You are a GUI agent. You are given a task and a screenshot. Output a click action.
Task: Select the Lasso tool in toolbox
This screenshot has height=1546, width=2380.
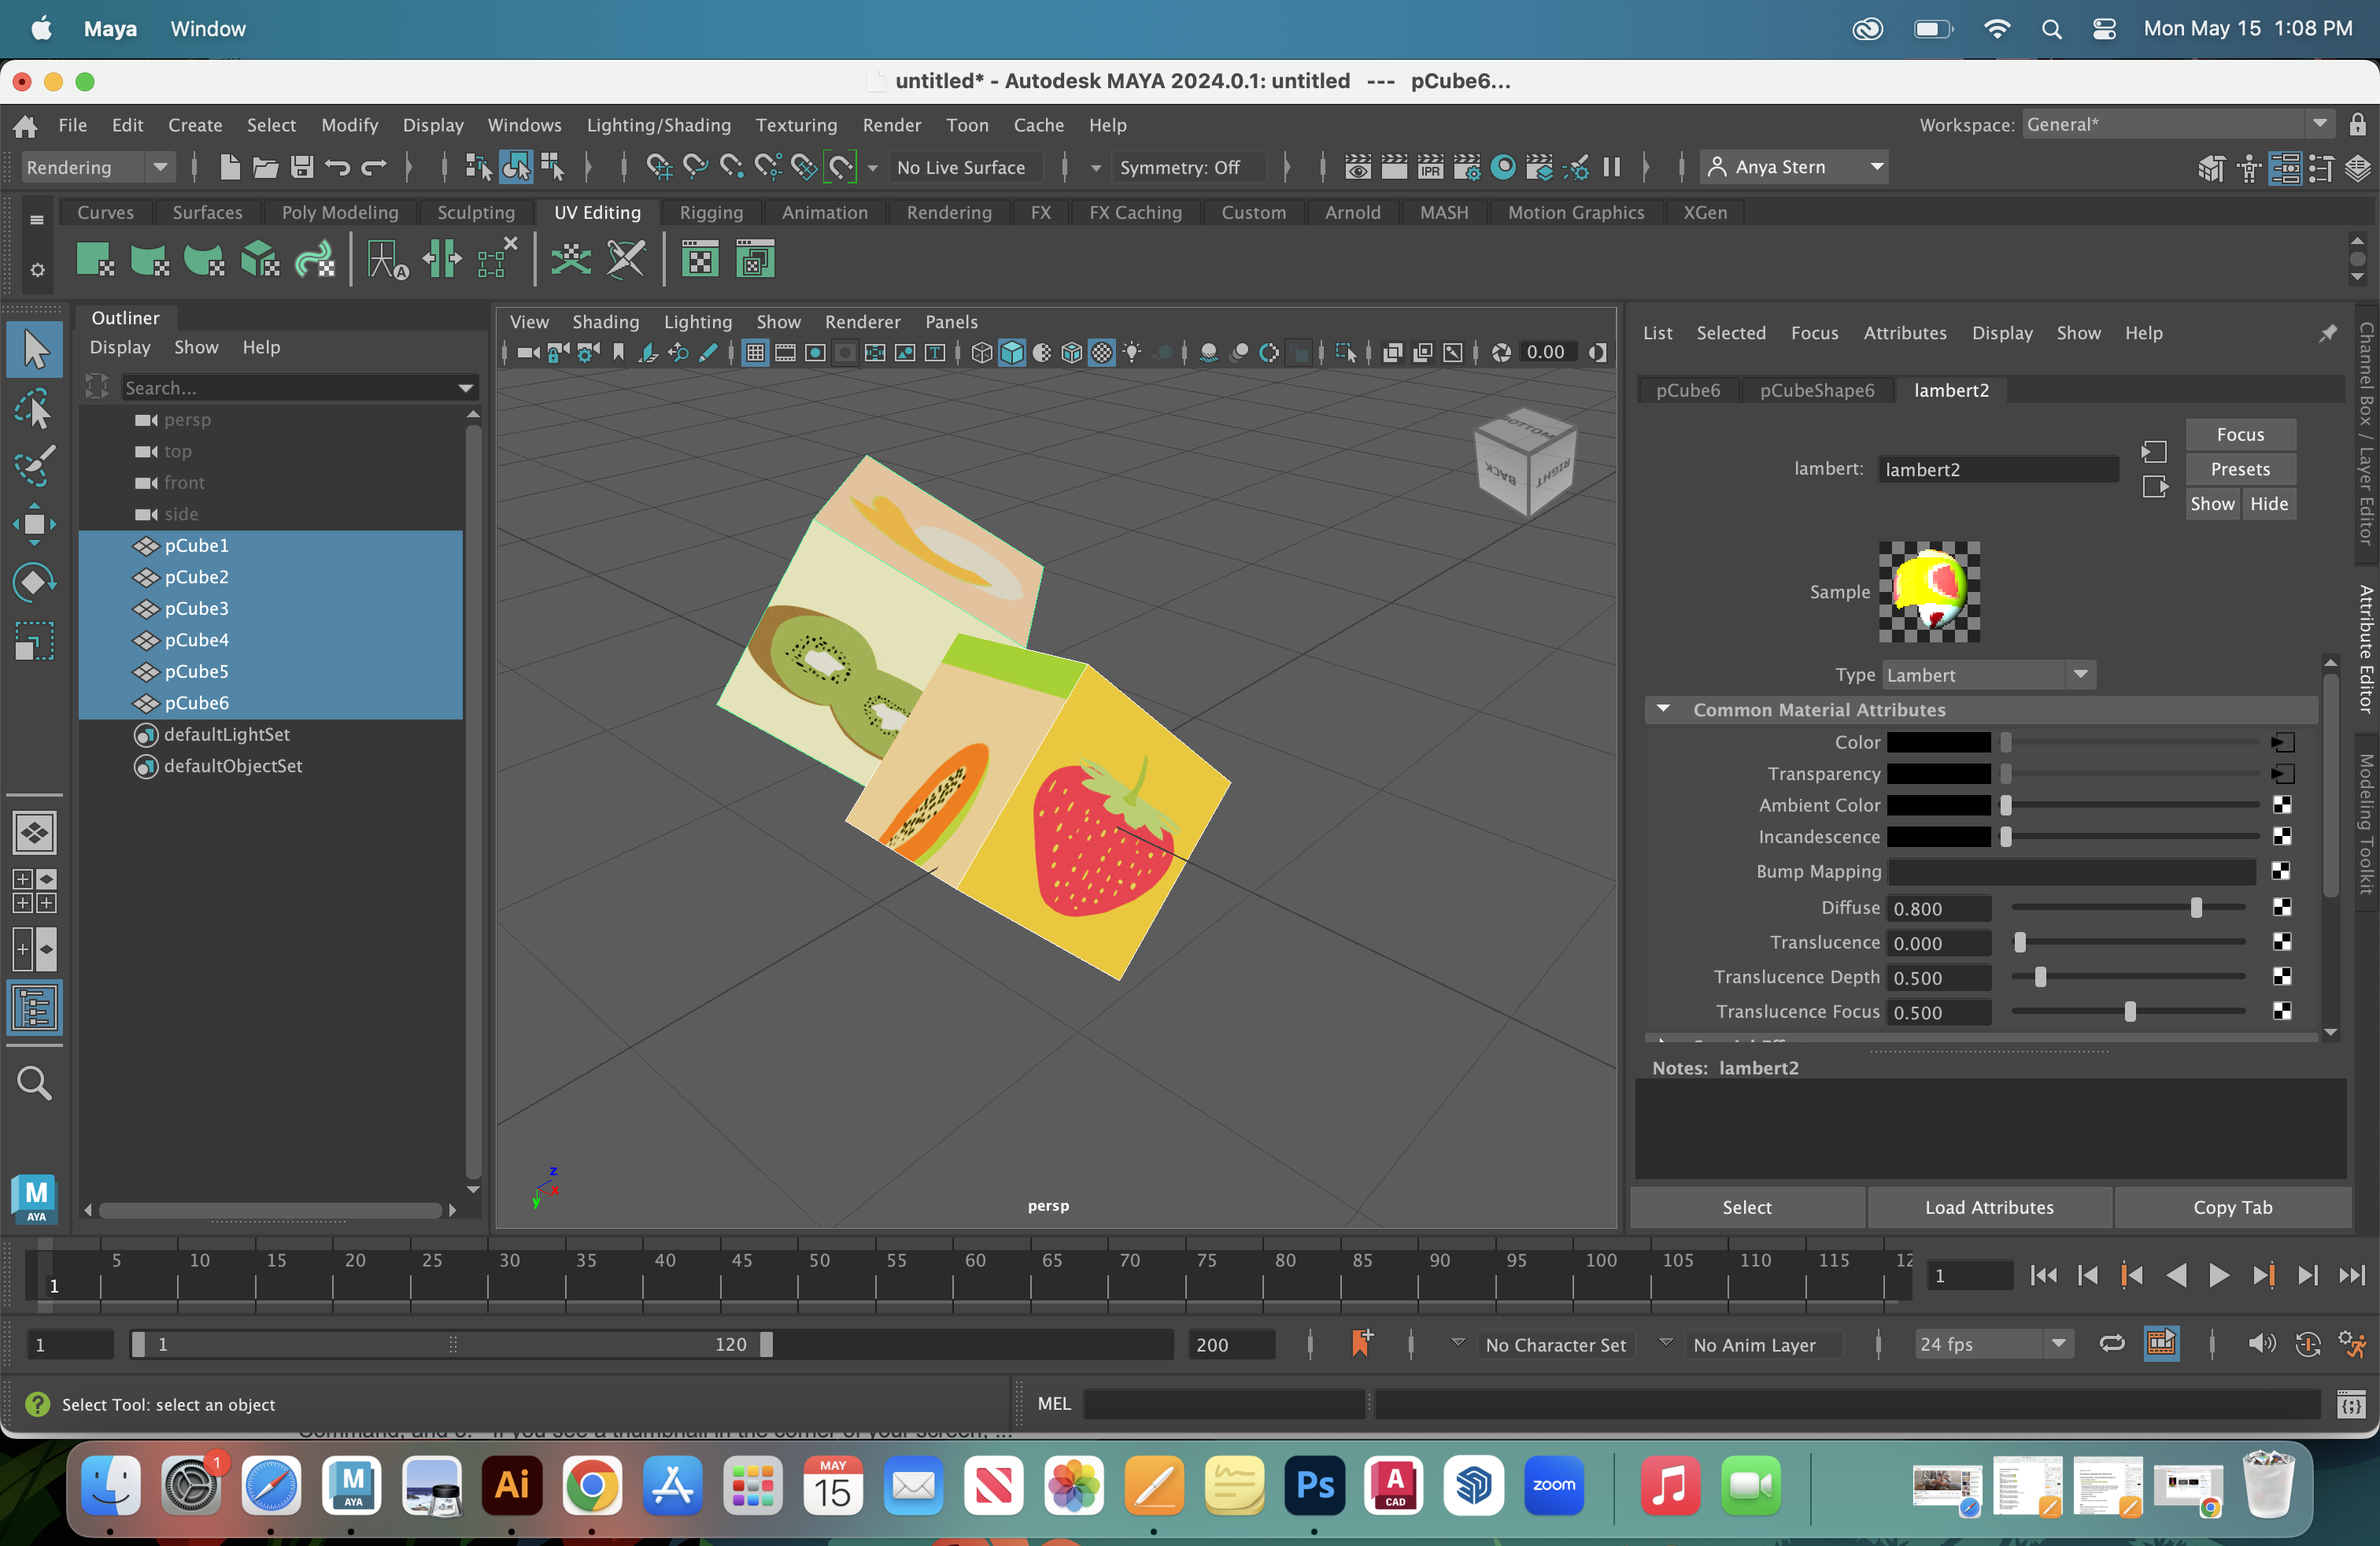34,409
